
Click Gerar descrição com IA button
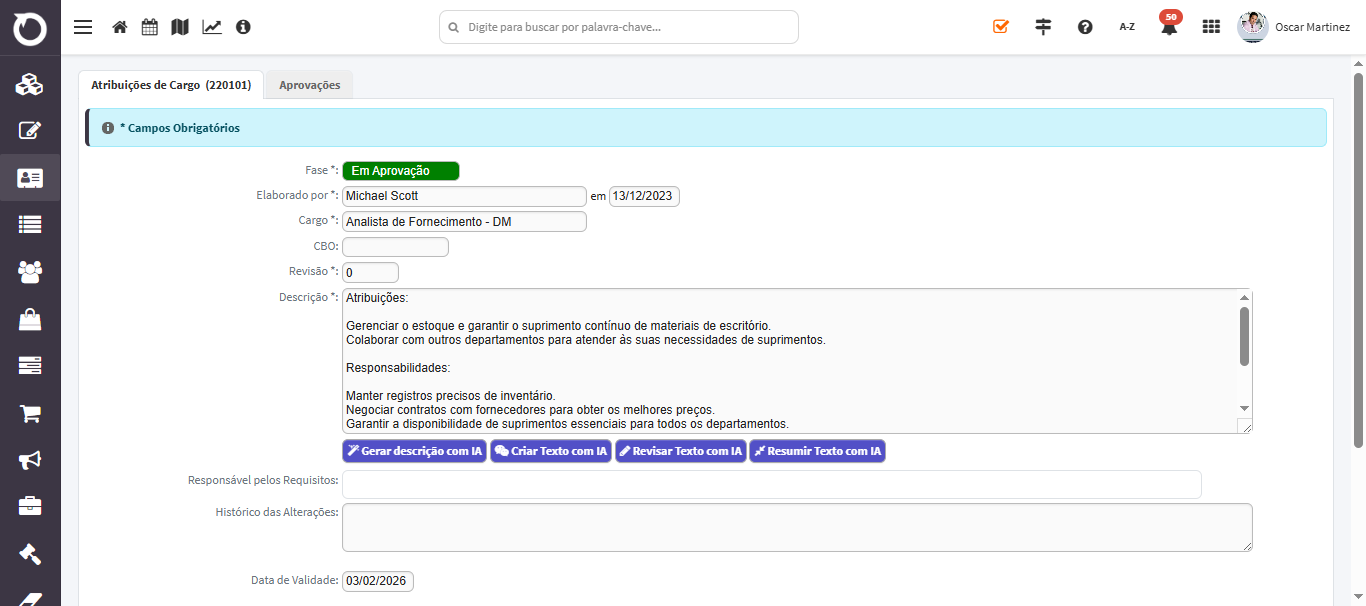(414, 451)
